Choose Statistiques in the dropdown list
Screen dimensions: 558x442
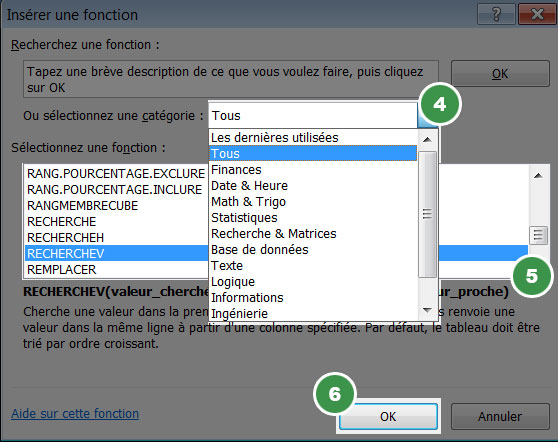[x=313, y=218]
